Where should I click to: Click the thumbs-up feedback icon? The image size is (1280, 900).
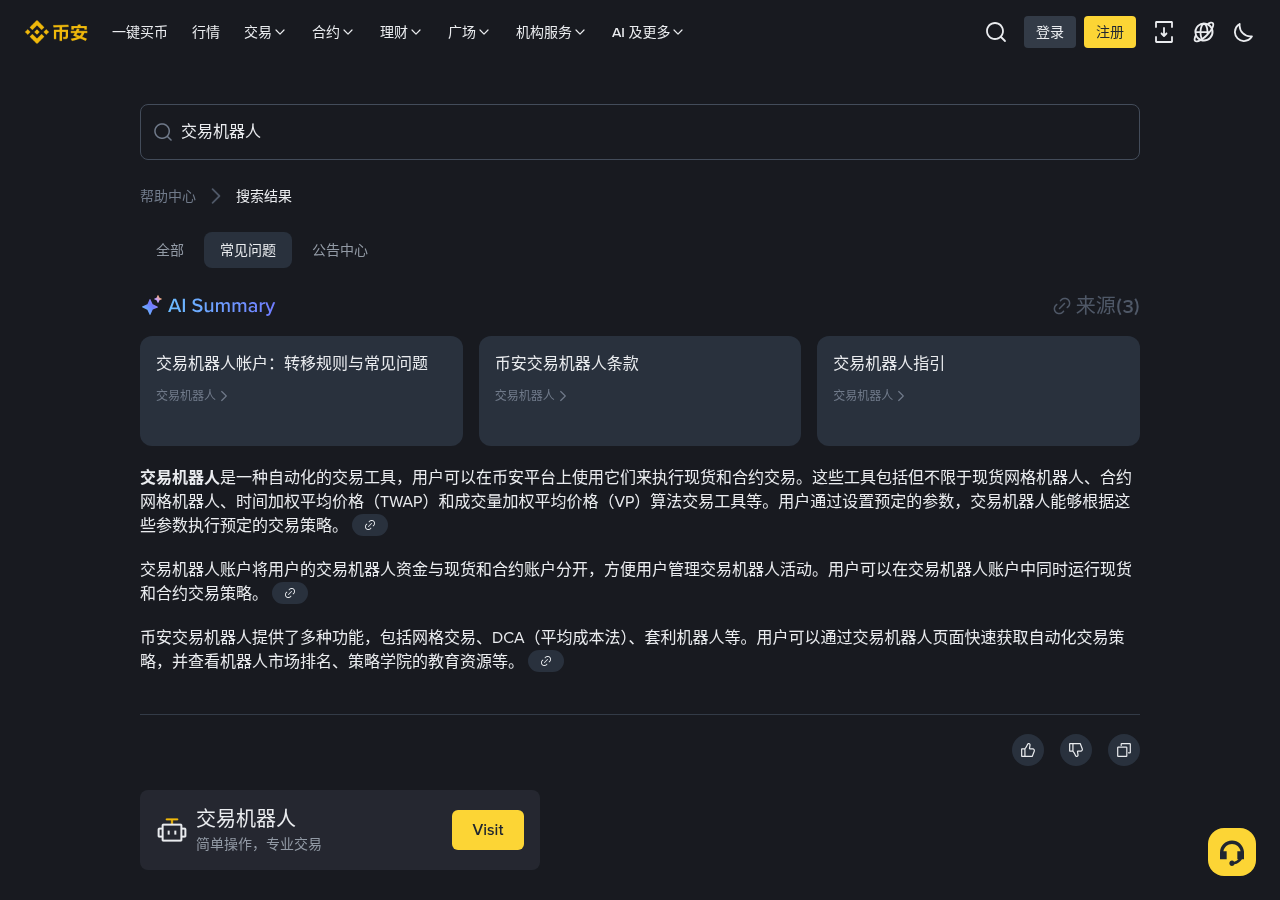click(1028, 750)
